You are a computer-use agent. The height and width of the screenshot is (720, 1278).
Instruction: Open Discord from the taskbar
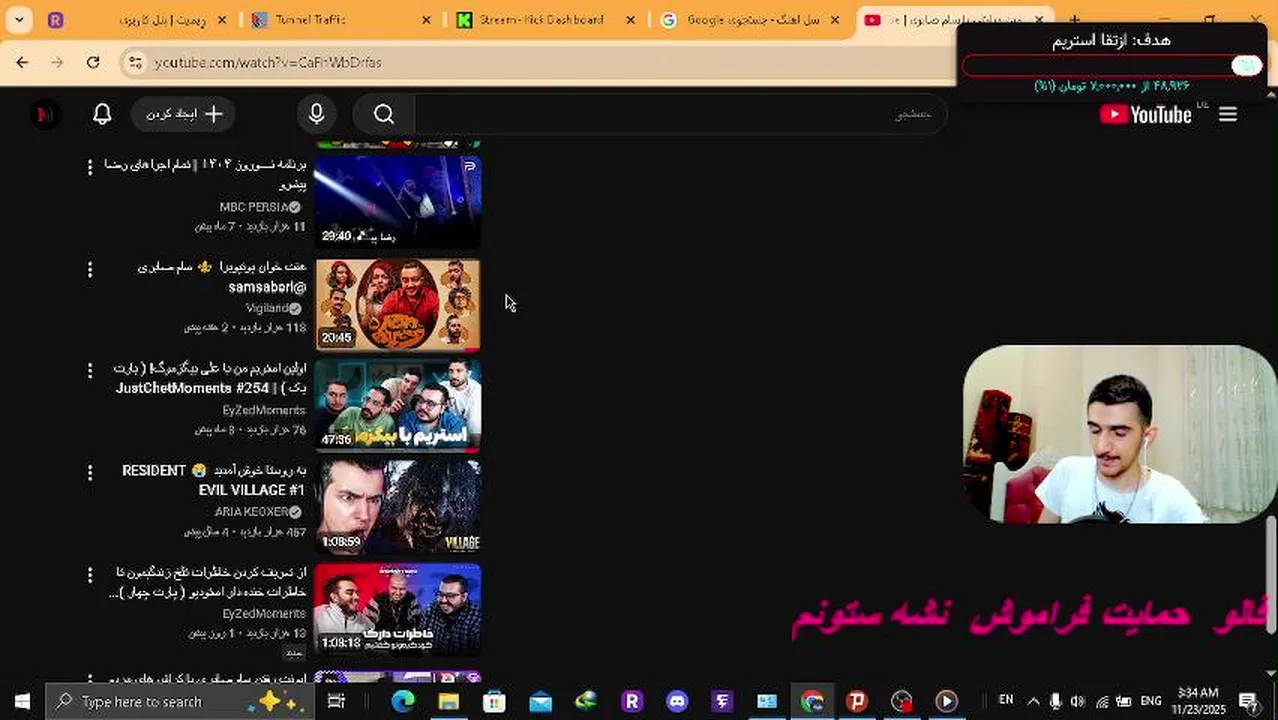pos(677,702)
